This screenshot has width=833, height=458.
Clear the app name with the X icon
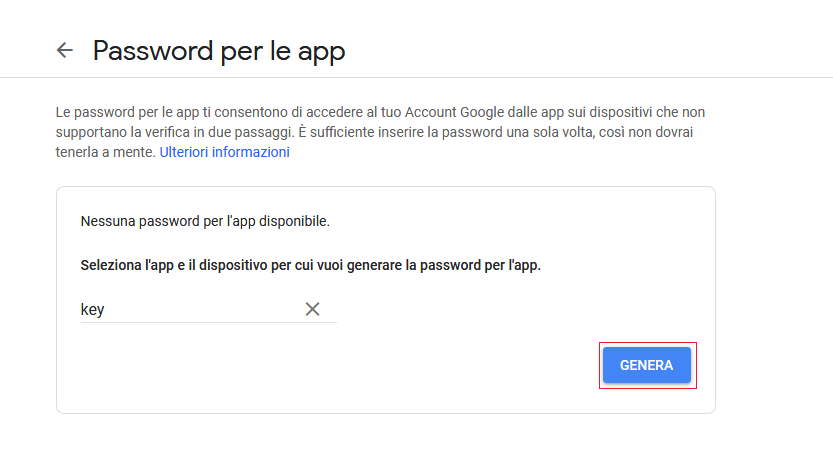312,309
